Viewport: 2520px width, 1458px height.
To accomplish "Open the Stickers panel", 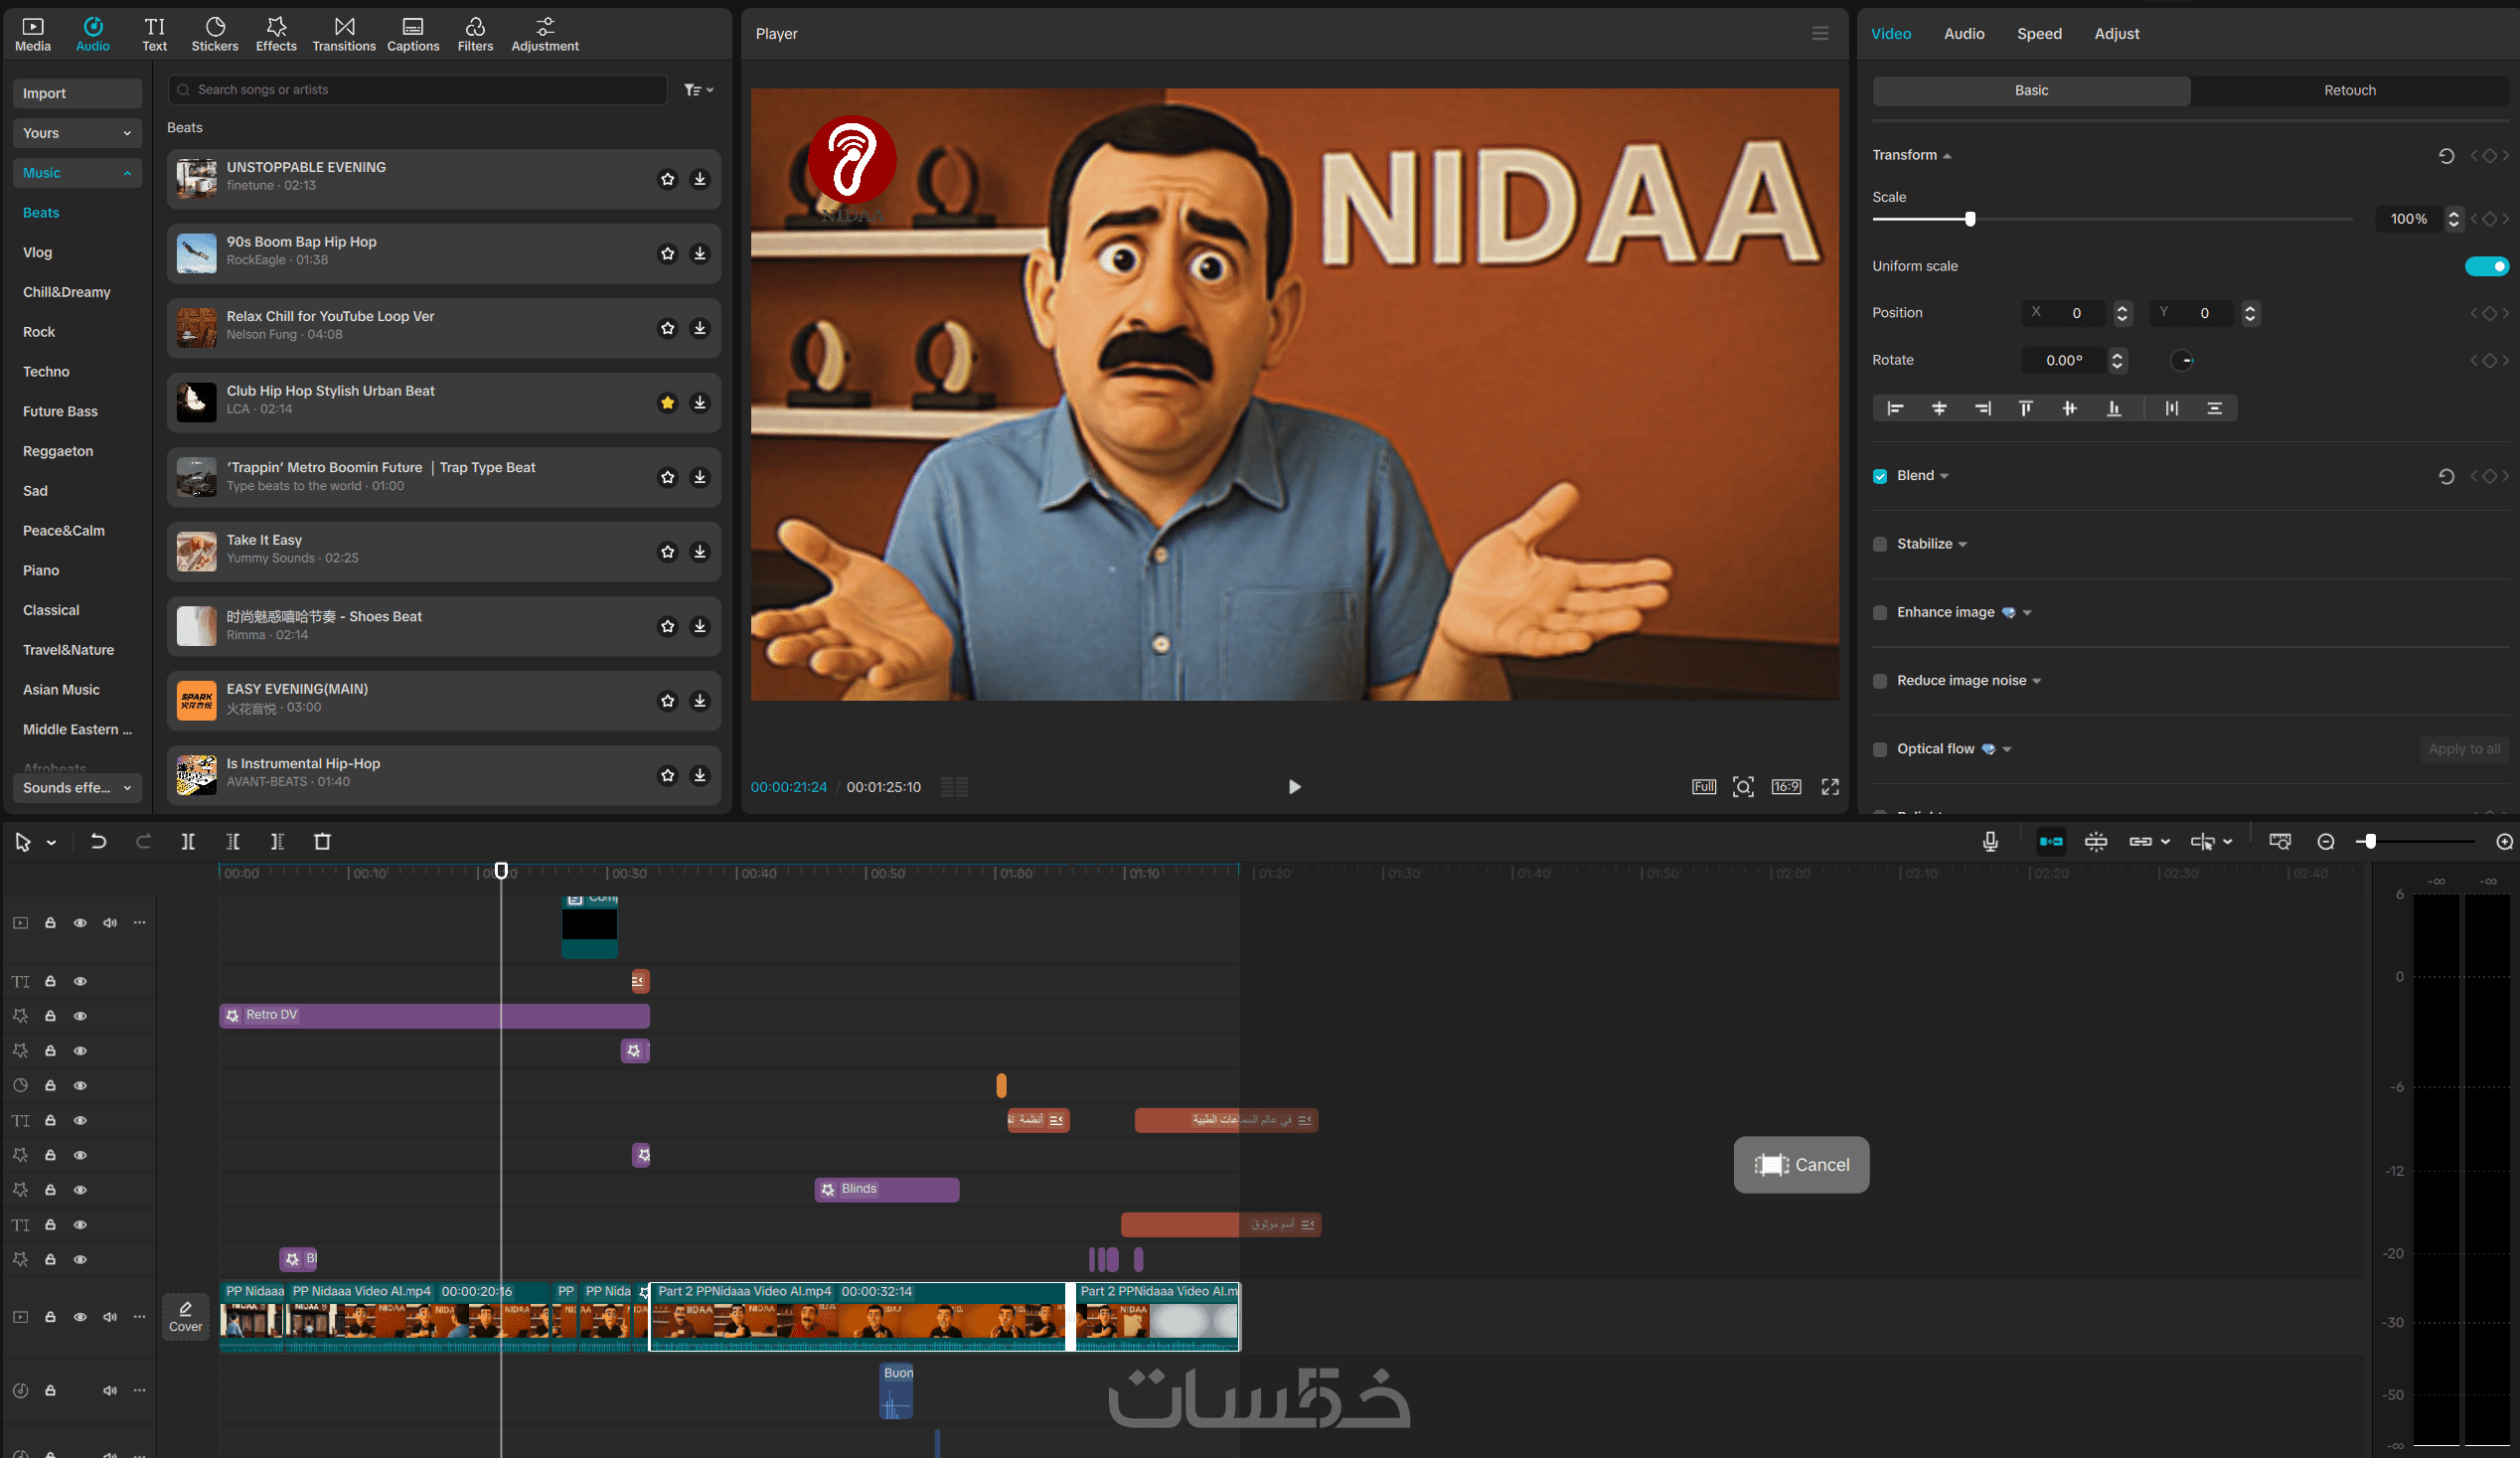I will click(214, 33).
